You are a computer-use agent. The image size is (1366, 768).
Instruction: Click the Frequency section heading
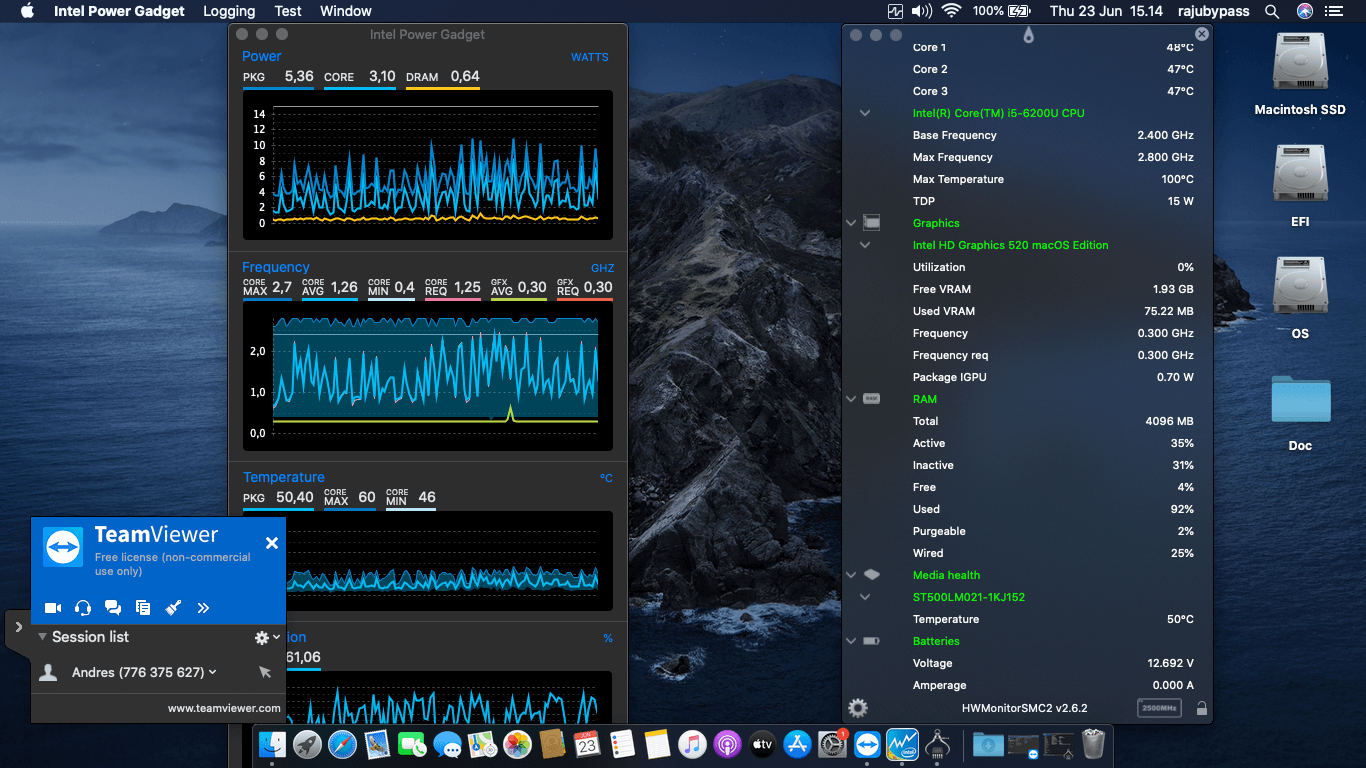tap(276, 267)
